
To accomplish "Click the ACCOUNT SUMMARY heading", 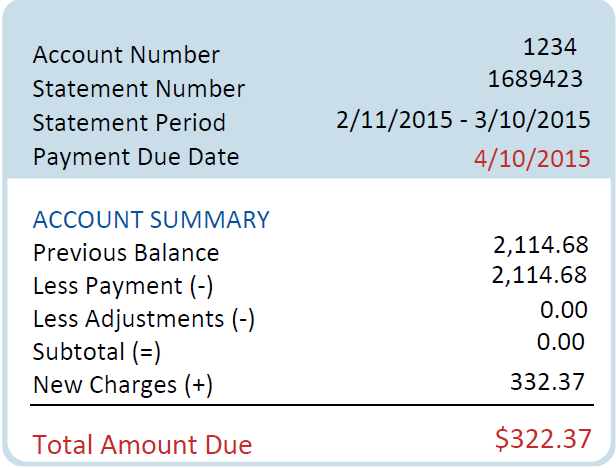I will coord(151,219).
